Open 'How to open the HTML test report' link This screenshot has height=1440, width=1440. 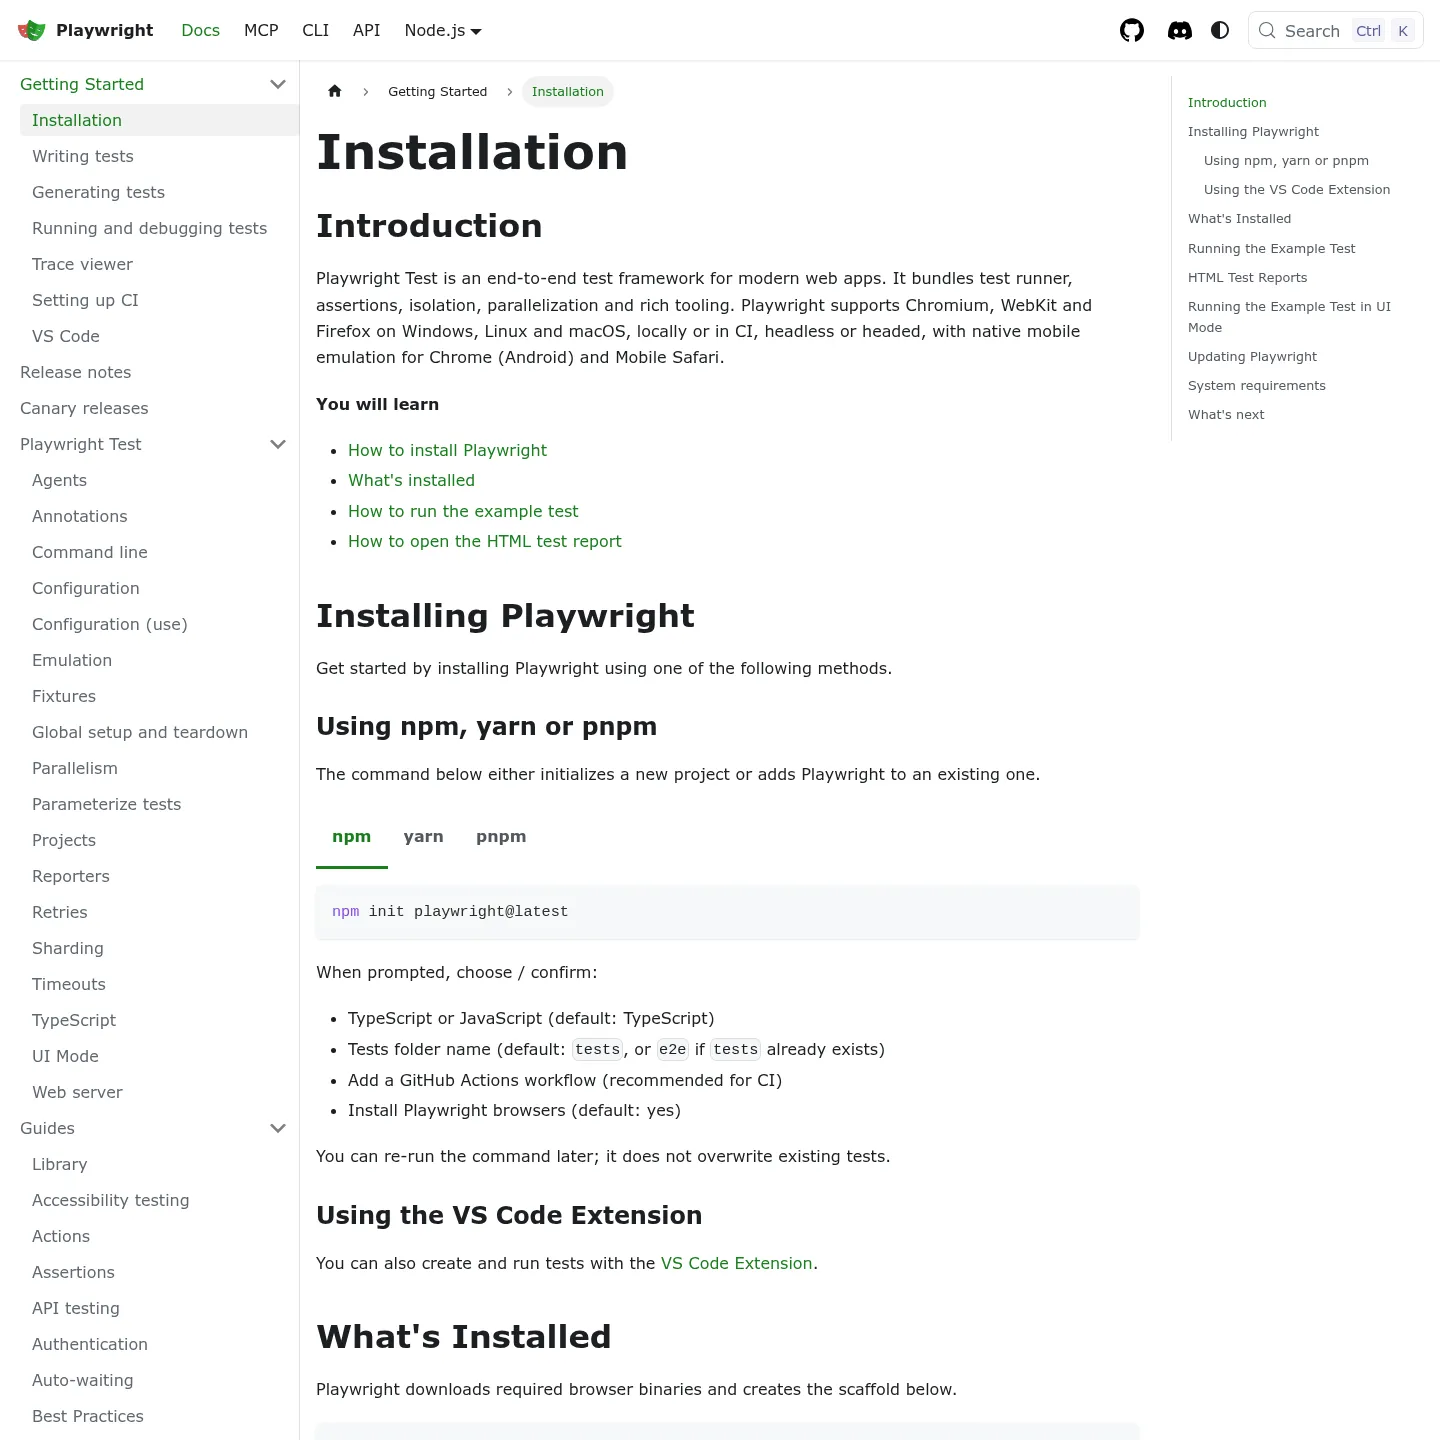[485, 541]
